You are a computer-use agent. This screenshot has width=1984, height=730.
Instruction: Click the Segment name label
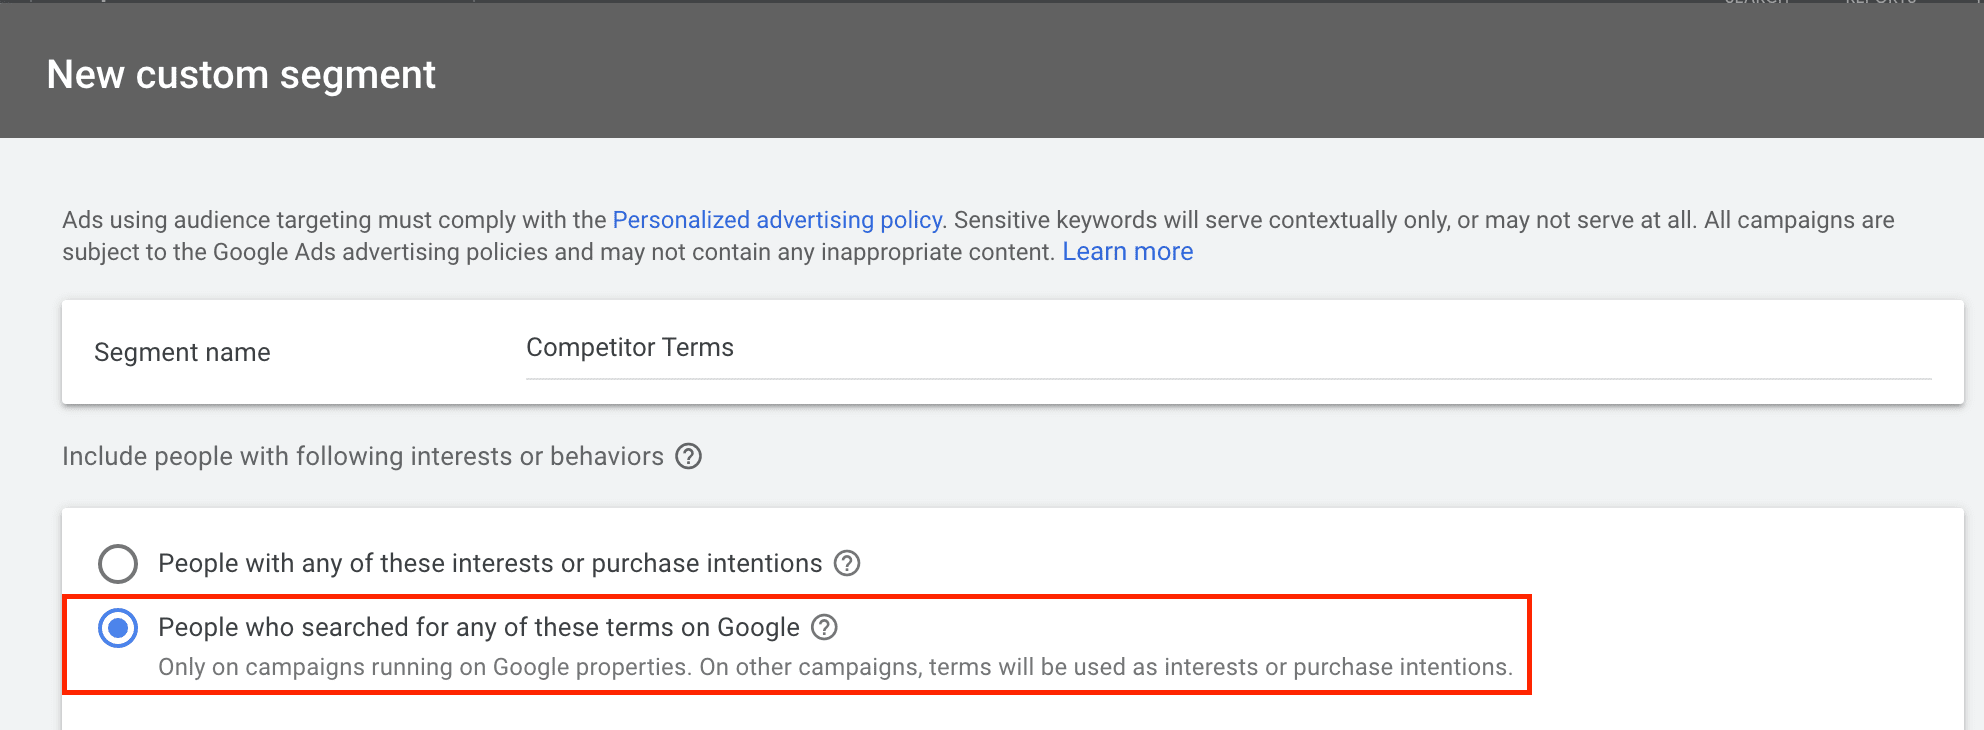pyautogui.click(x=182, y=352)
